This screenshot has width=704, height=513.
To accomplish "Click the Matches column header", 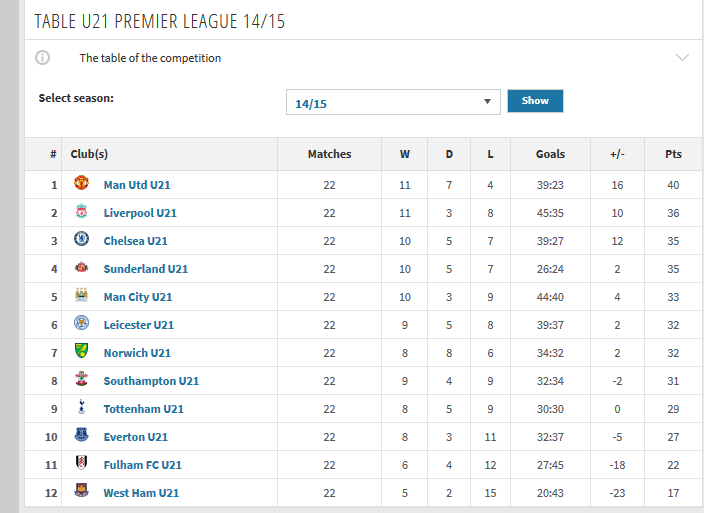I will [330, 154].
